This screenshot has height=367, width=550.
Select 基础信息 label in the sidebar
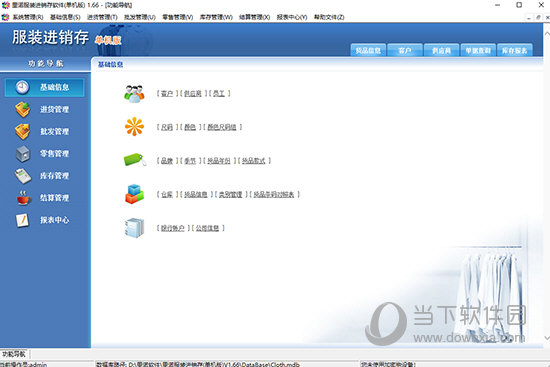coord(54,87)
